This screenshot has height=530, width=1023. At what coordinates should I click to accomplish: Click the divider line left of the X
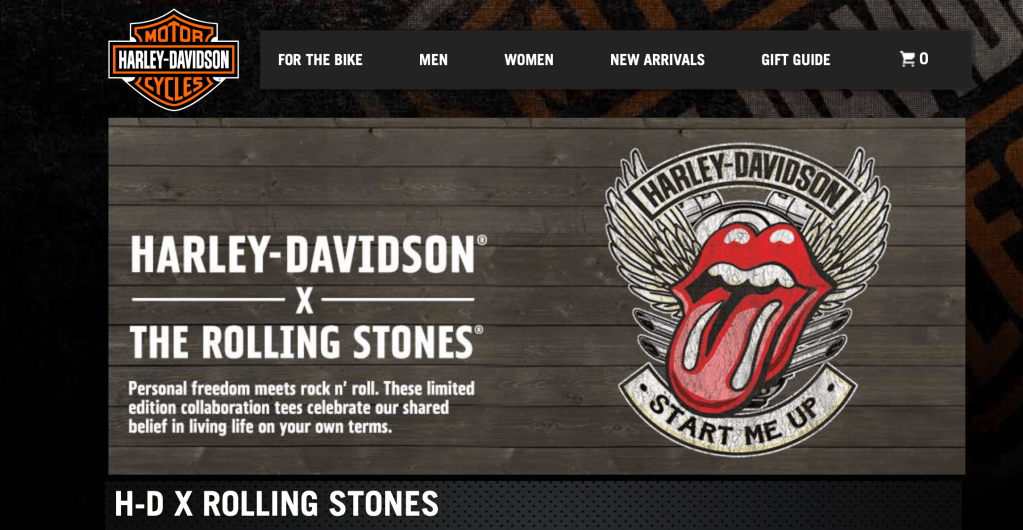tap(209, 299)
